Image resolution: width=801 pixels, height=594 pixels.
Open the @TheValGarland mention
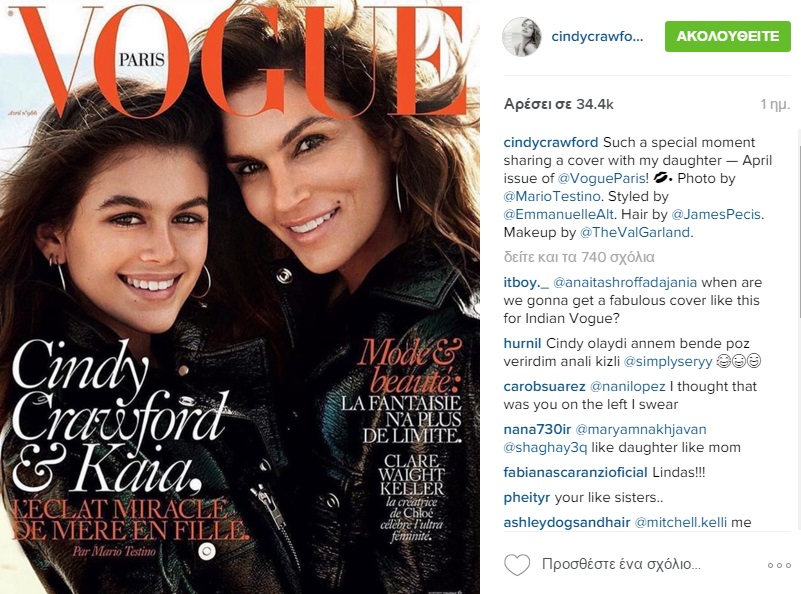click(x=634, y=232)
